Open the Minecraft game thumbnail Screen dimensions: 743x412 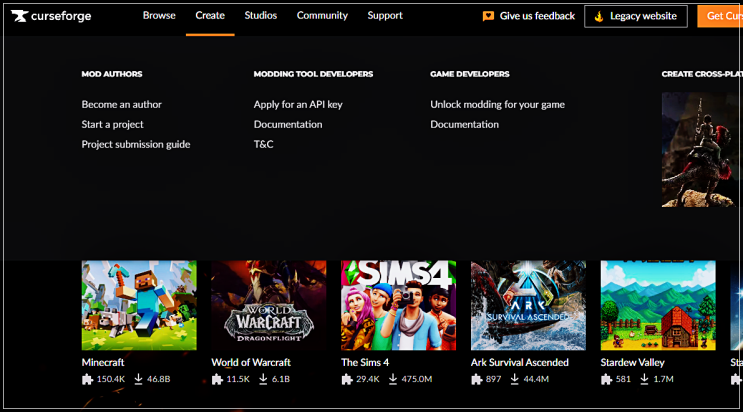point(139,305)
